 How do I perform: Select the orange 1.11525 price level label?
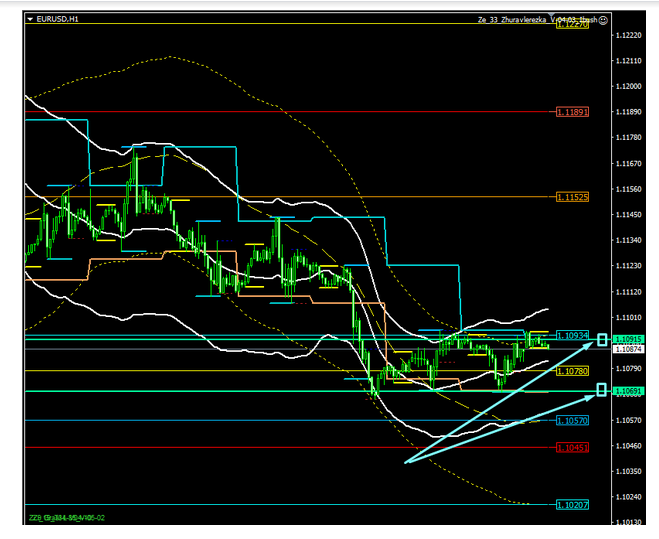(572, 197)
